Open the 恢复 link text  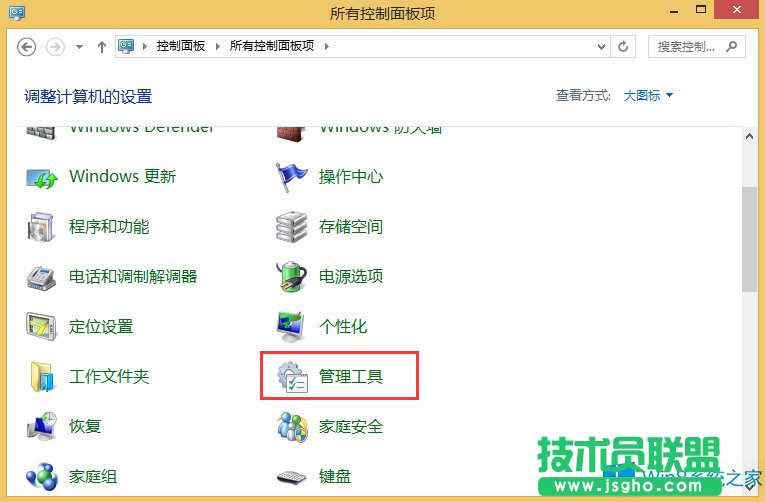click(x=85, y=426)
